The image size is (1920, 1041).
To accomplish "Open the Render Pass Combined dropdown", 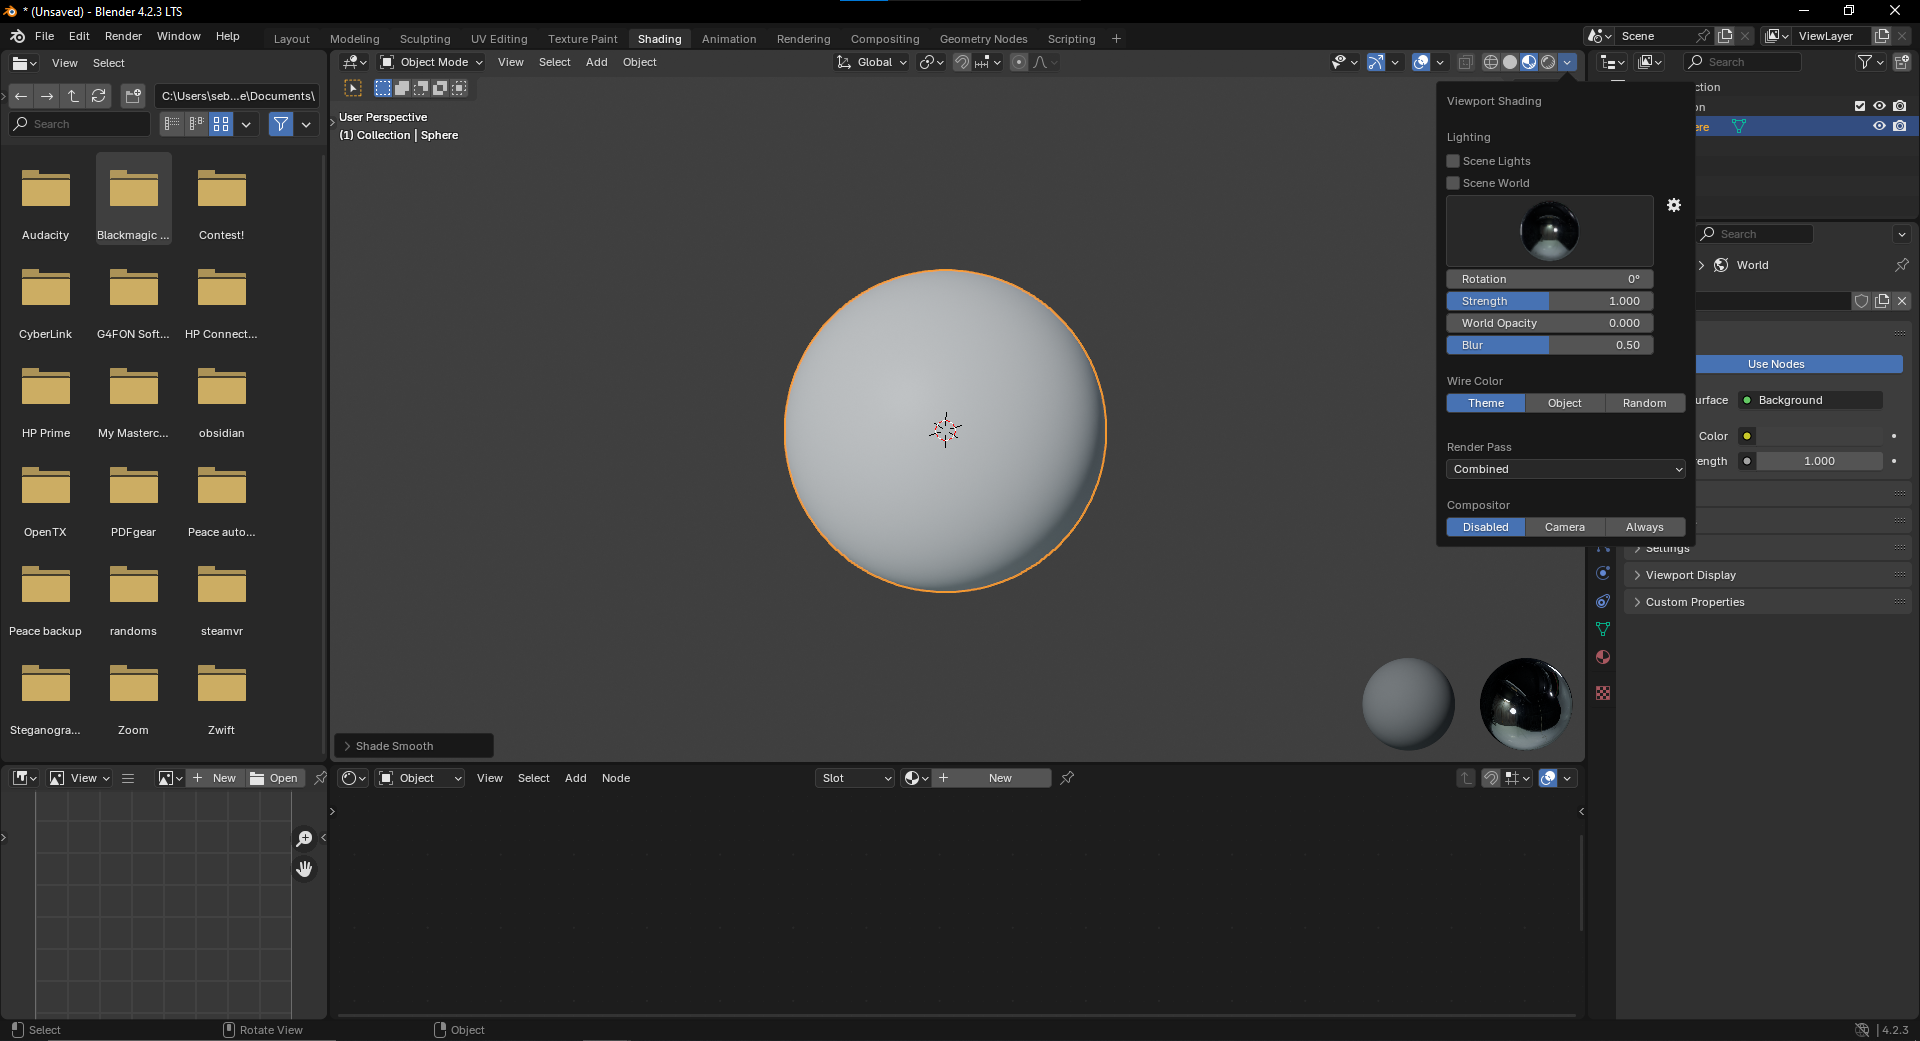I will click(1565, 468).
